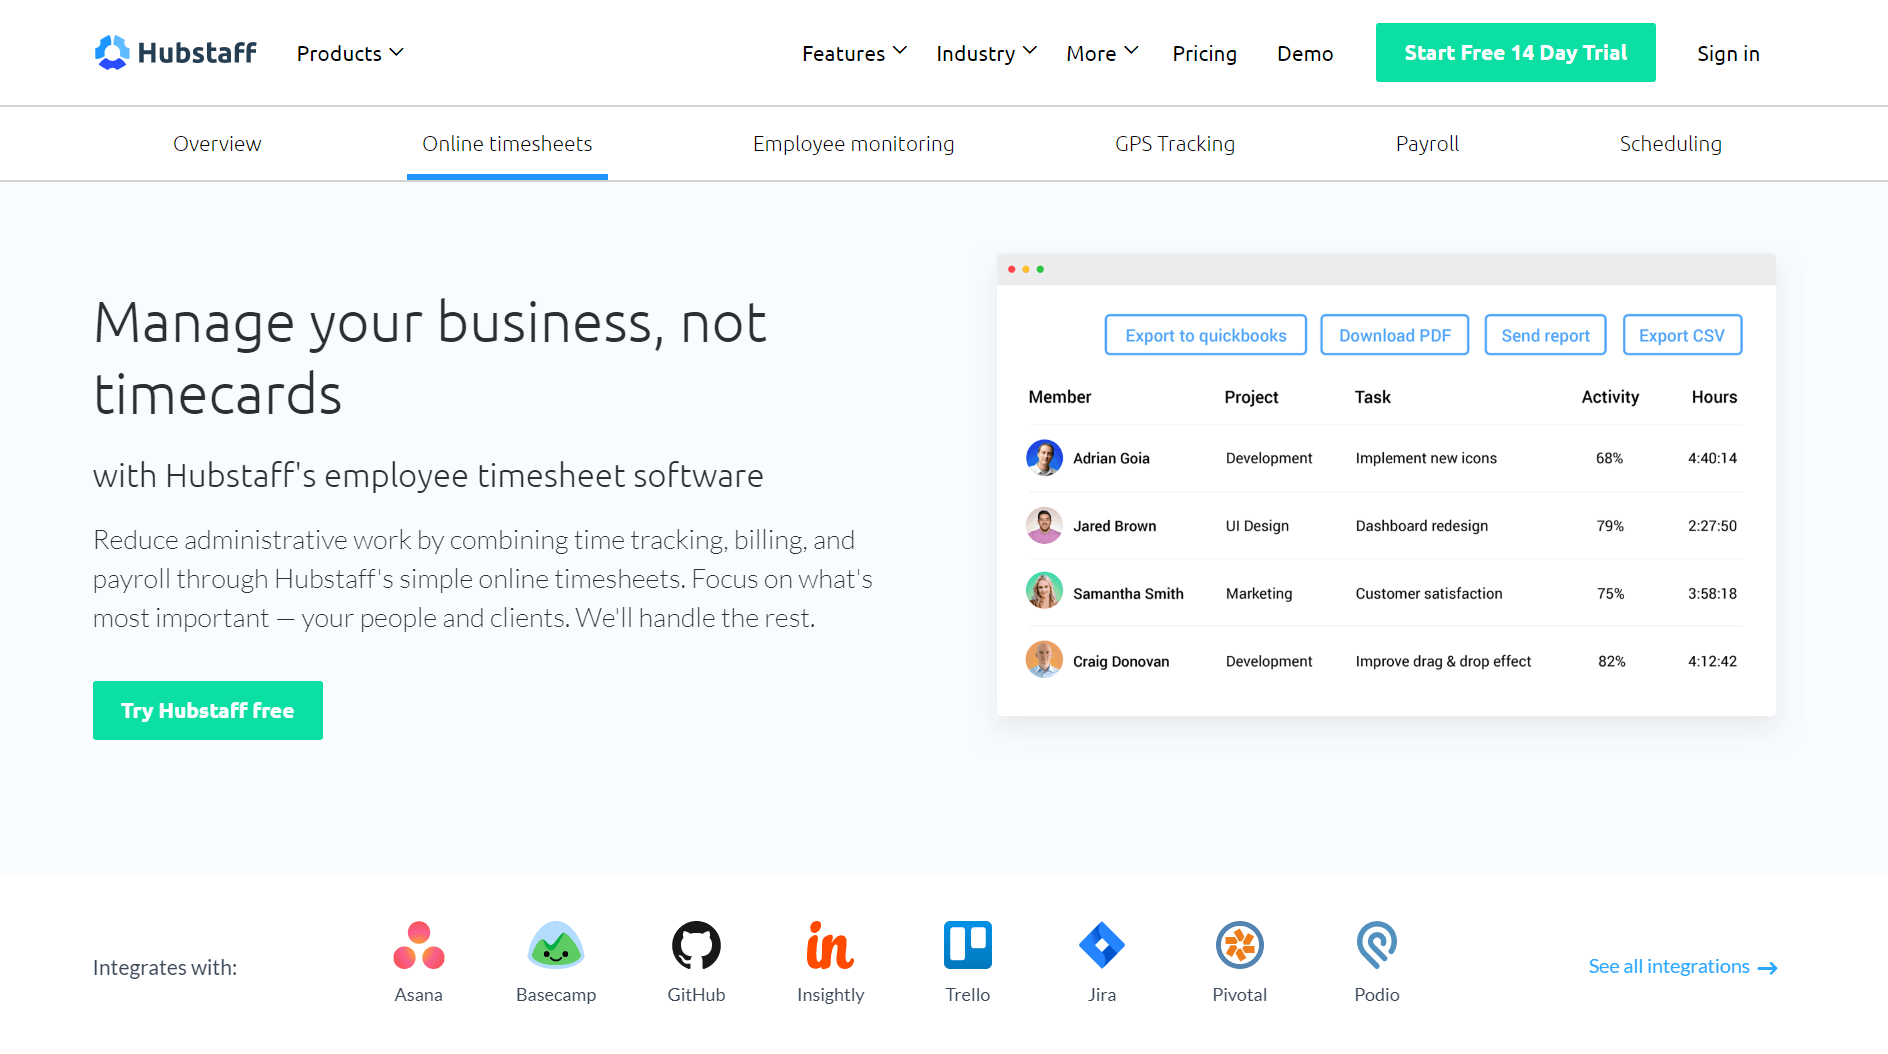
Task: Click the Member column header
Action: (x=1060, y=397)
